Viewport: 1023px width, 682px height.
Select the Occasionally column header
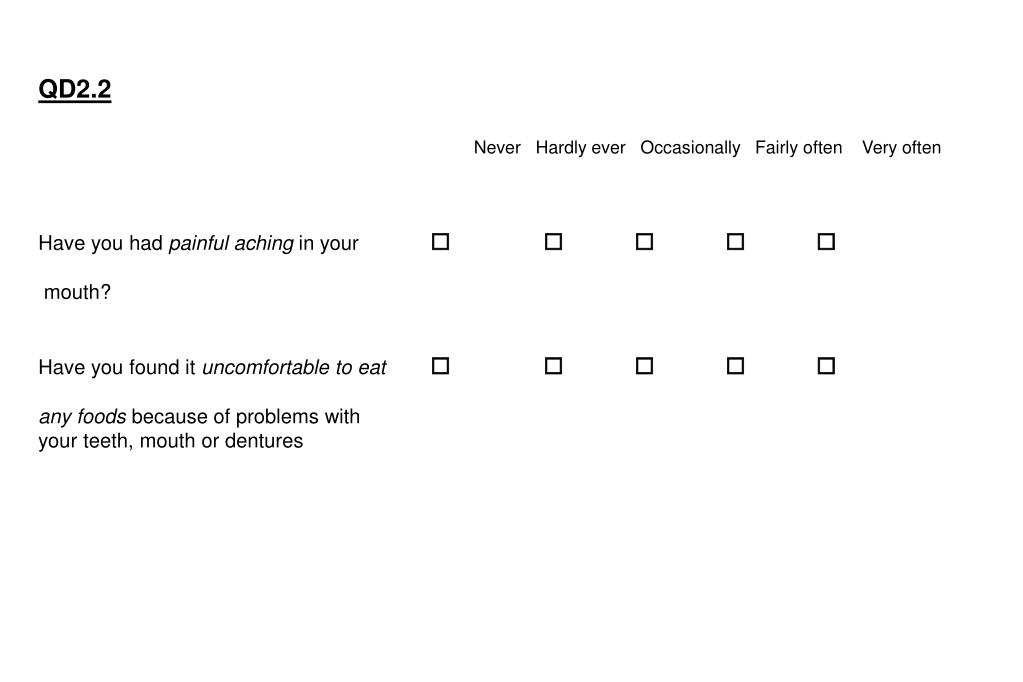[x=690, y=148]
